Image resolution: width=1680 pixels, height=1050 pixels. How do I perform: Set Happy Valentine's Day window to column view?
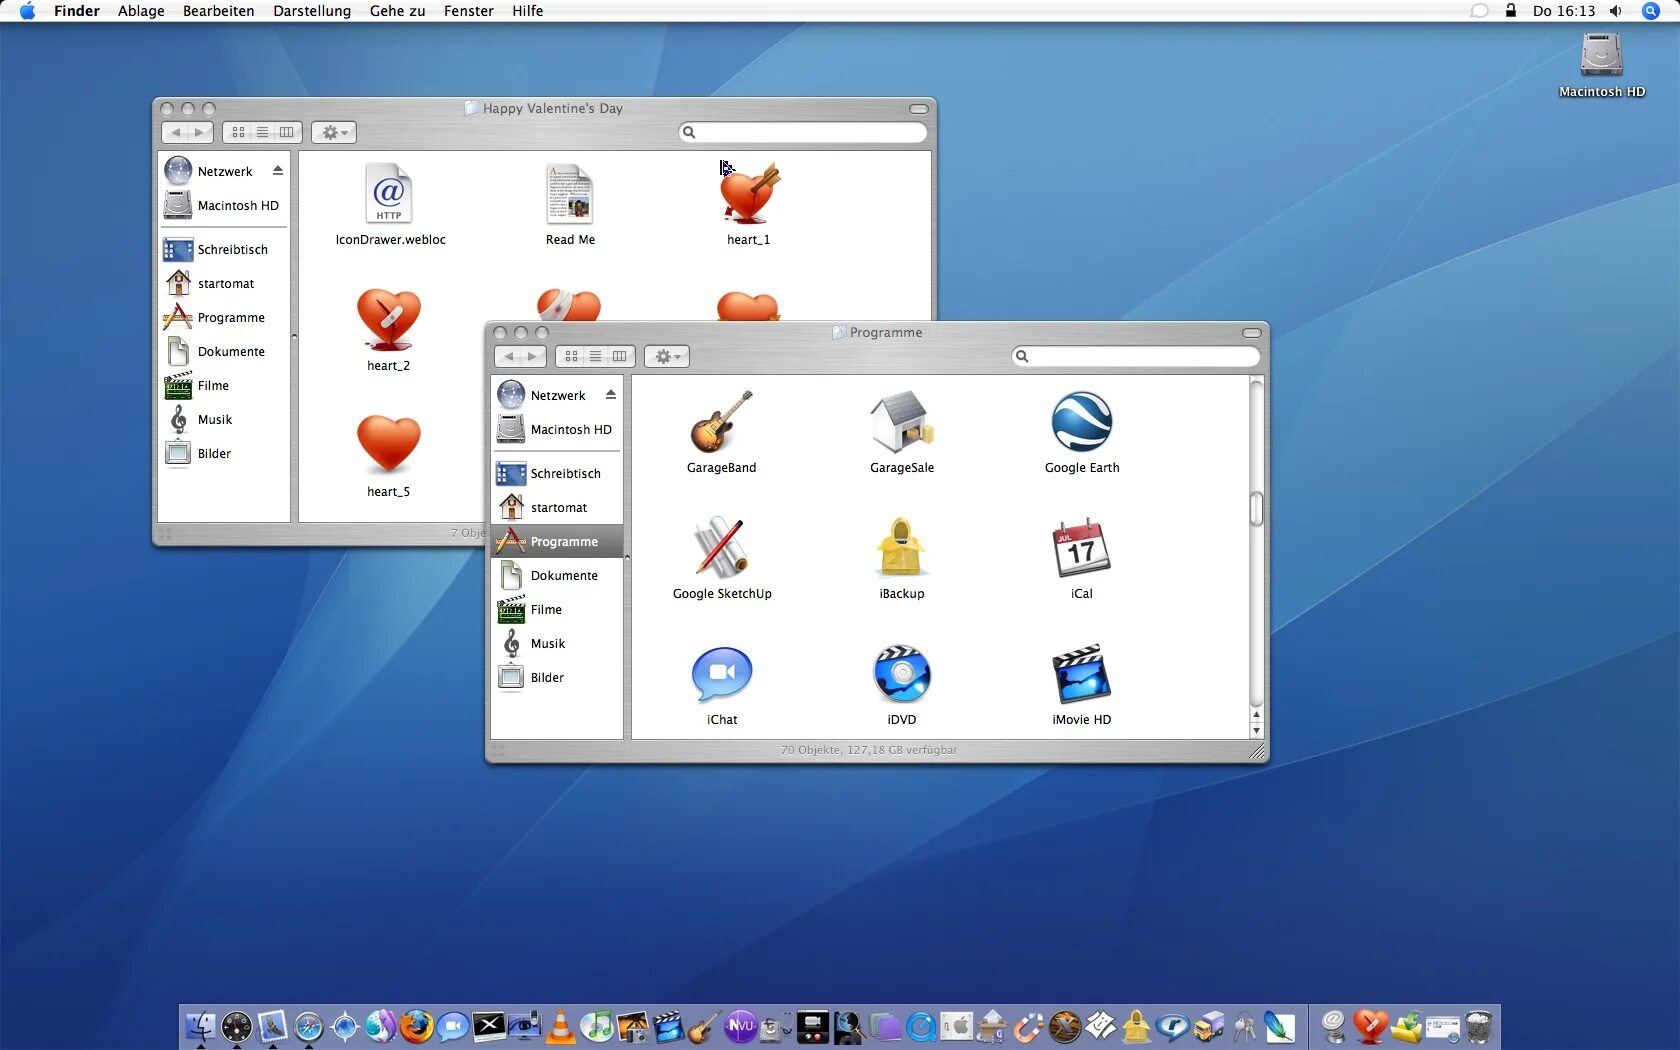click(287, 132)
